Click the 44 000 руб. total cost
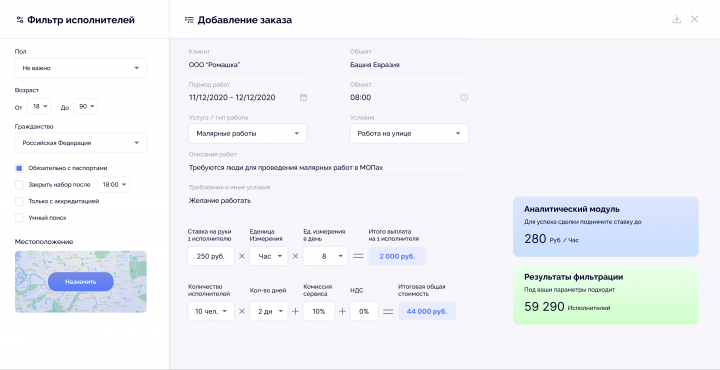 [x=427, y=311]
